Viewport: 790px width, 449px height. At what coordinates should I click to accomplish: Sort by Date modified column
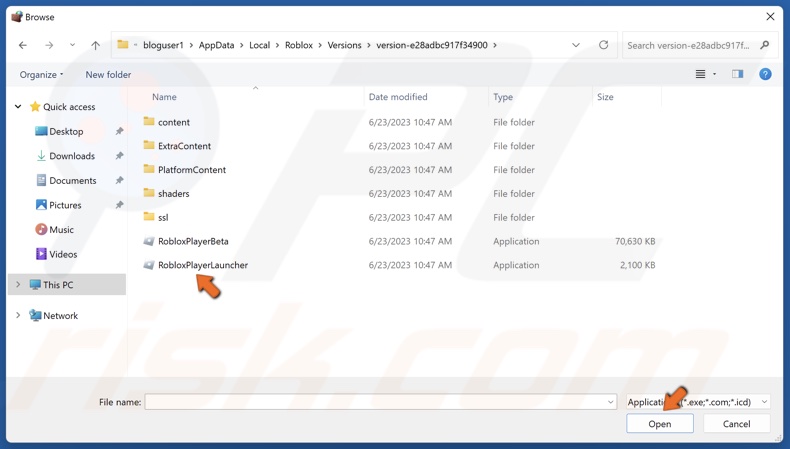click(x=398, y=97)
